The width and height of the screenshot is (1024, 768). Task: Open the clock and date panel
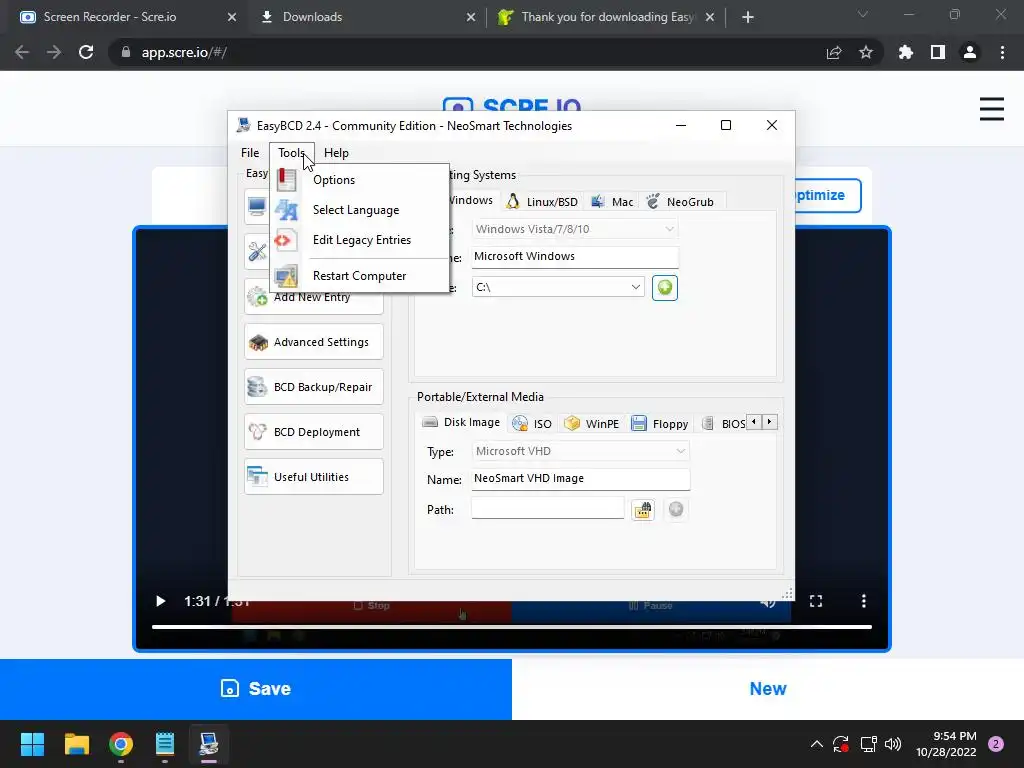click(946, 744)
